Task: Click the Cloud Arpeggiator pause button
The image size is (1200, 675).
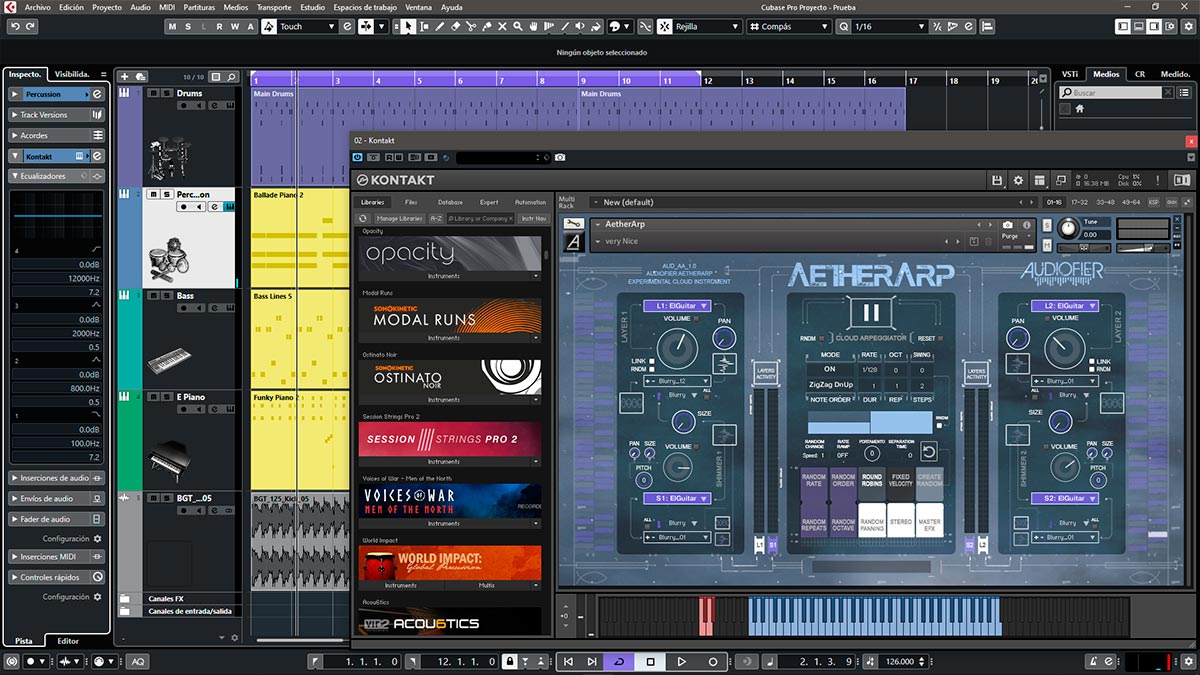Action: tap(869, 312)
